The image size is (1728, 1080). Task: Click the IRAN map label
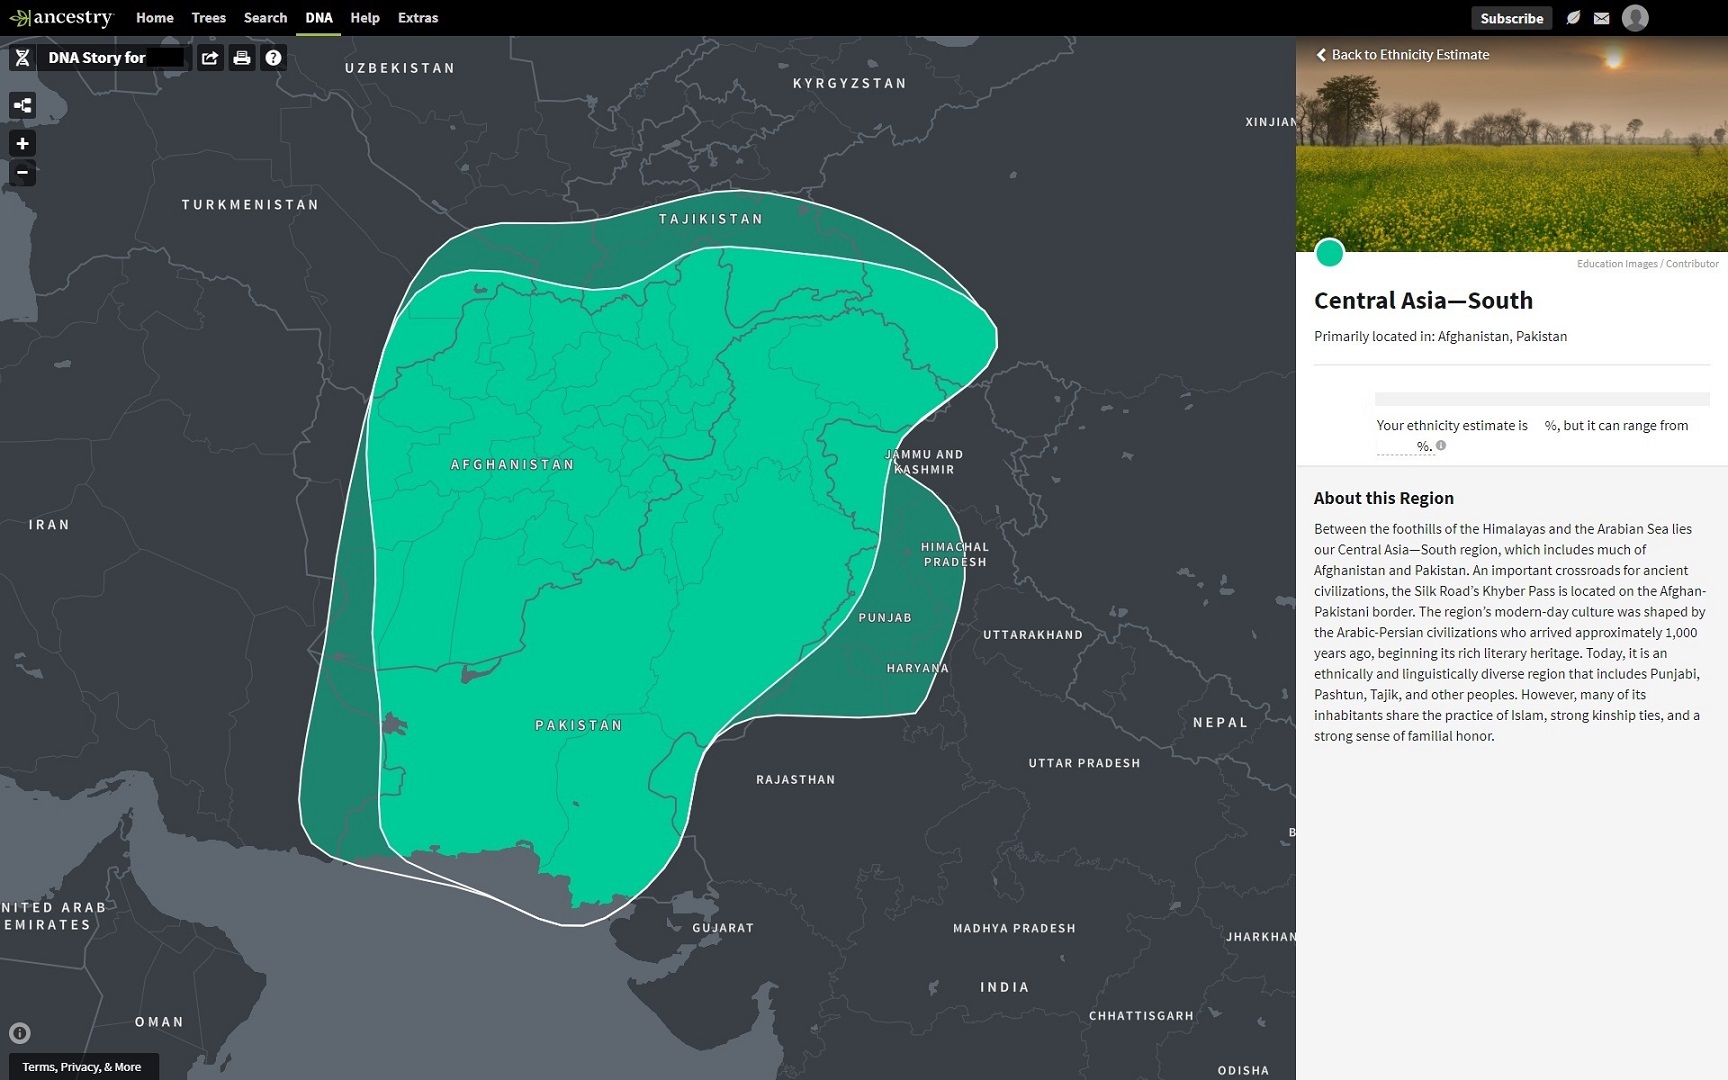pos(49,525)
